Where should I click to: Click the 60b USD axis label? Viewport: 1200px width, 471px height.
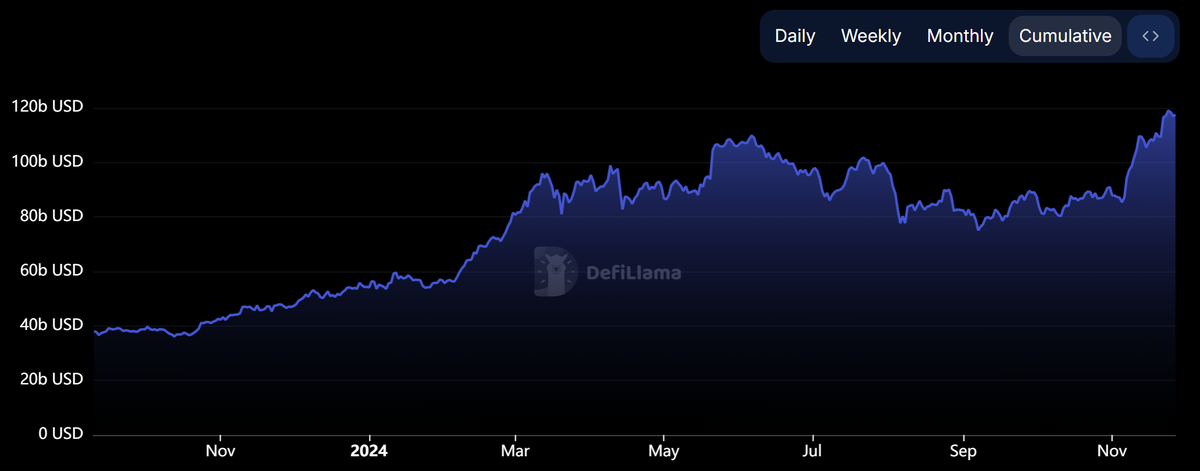[x=50, y=270]
